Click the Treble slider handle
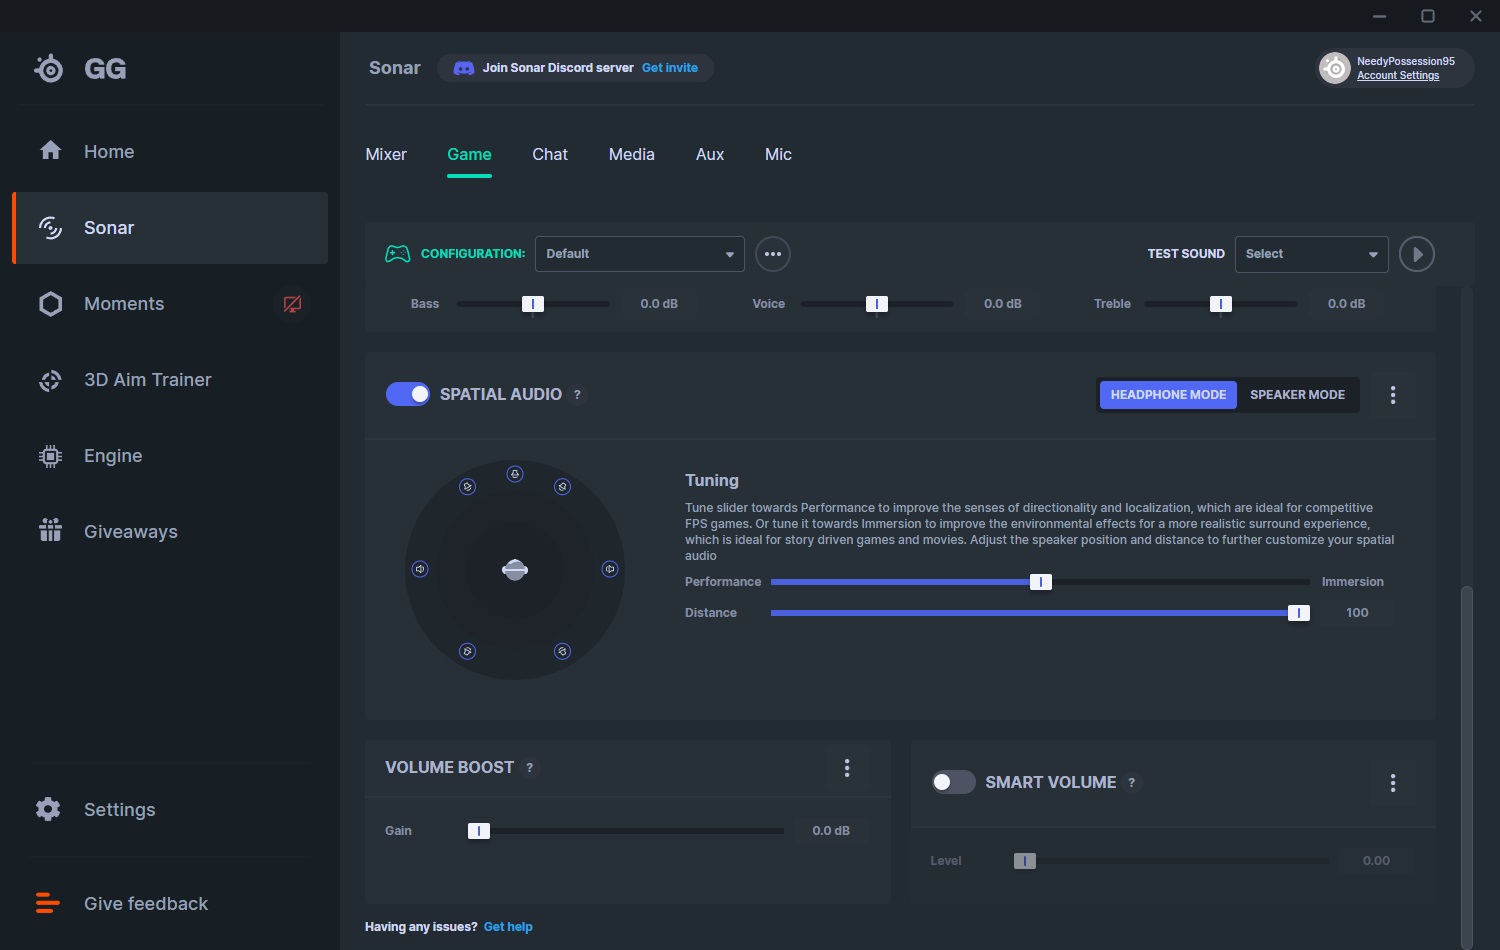 tap(1221, 304)
